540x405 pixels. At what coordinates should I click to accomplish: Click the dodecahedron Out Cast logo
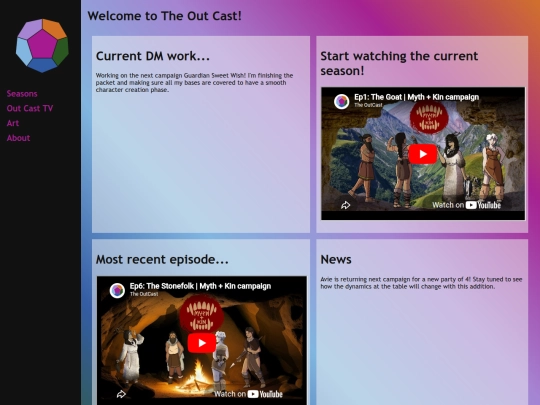pyautogui.click(x=42, y=46)
